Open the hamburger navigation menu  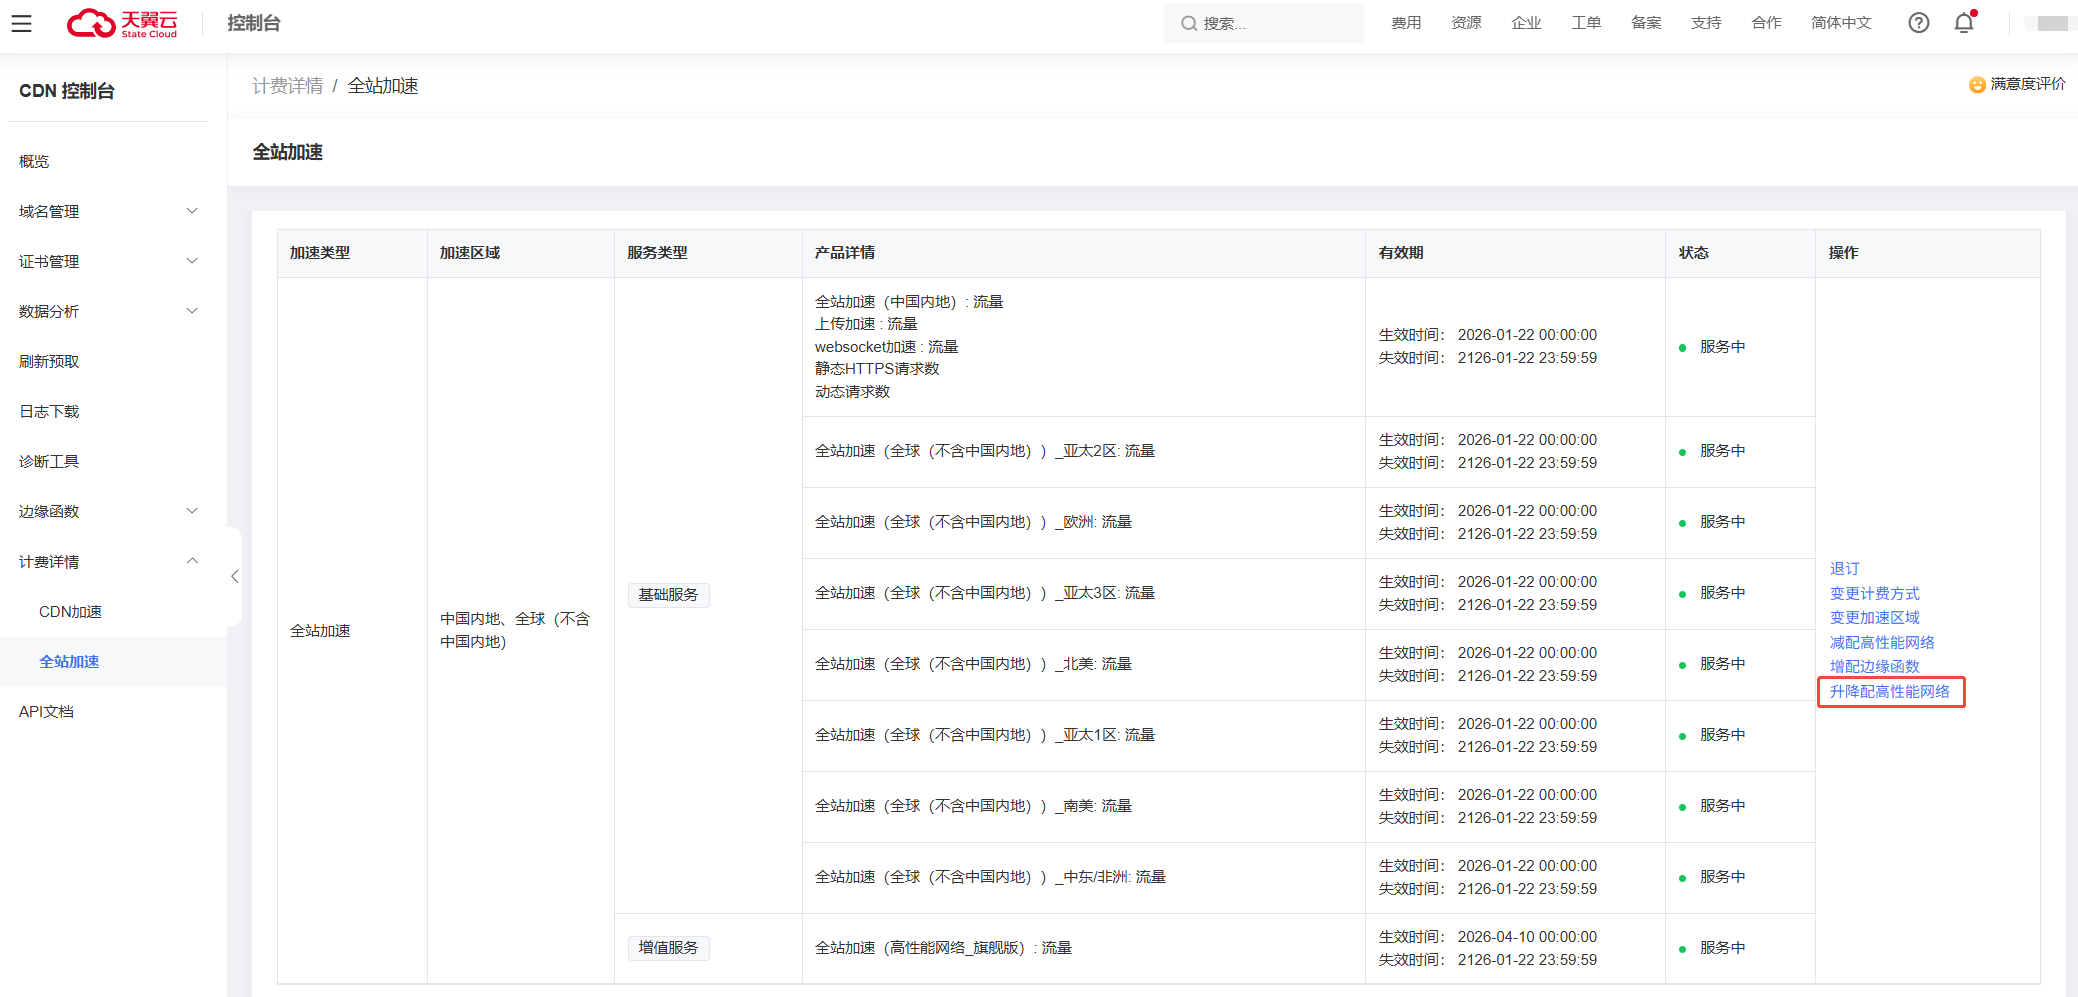(21, 23)
